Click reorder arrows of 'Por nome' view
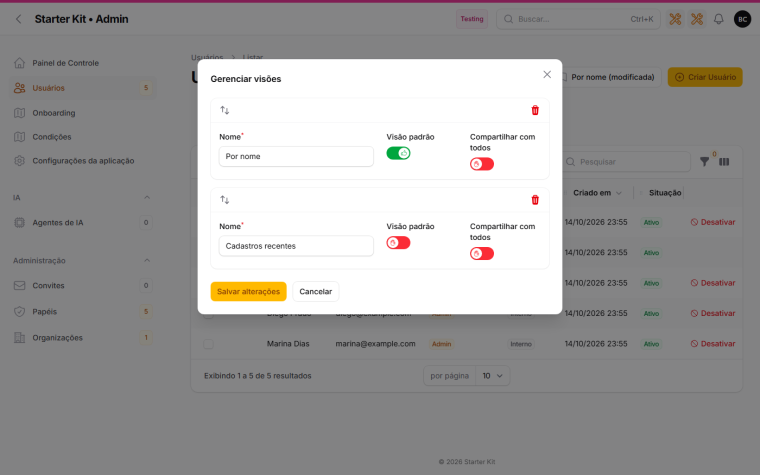Viewport: 760px width, 475px height. click(224, 110)
